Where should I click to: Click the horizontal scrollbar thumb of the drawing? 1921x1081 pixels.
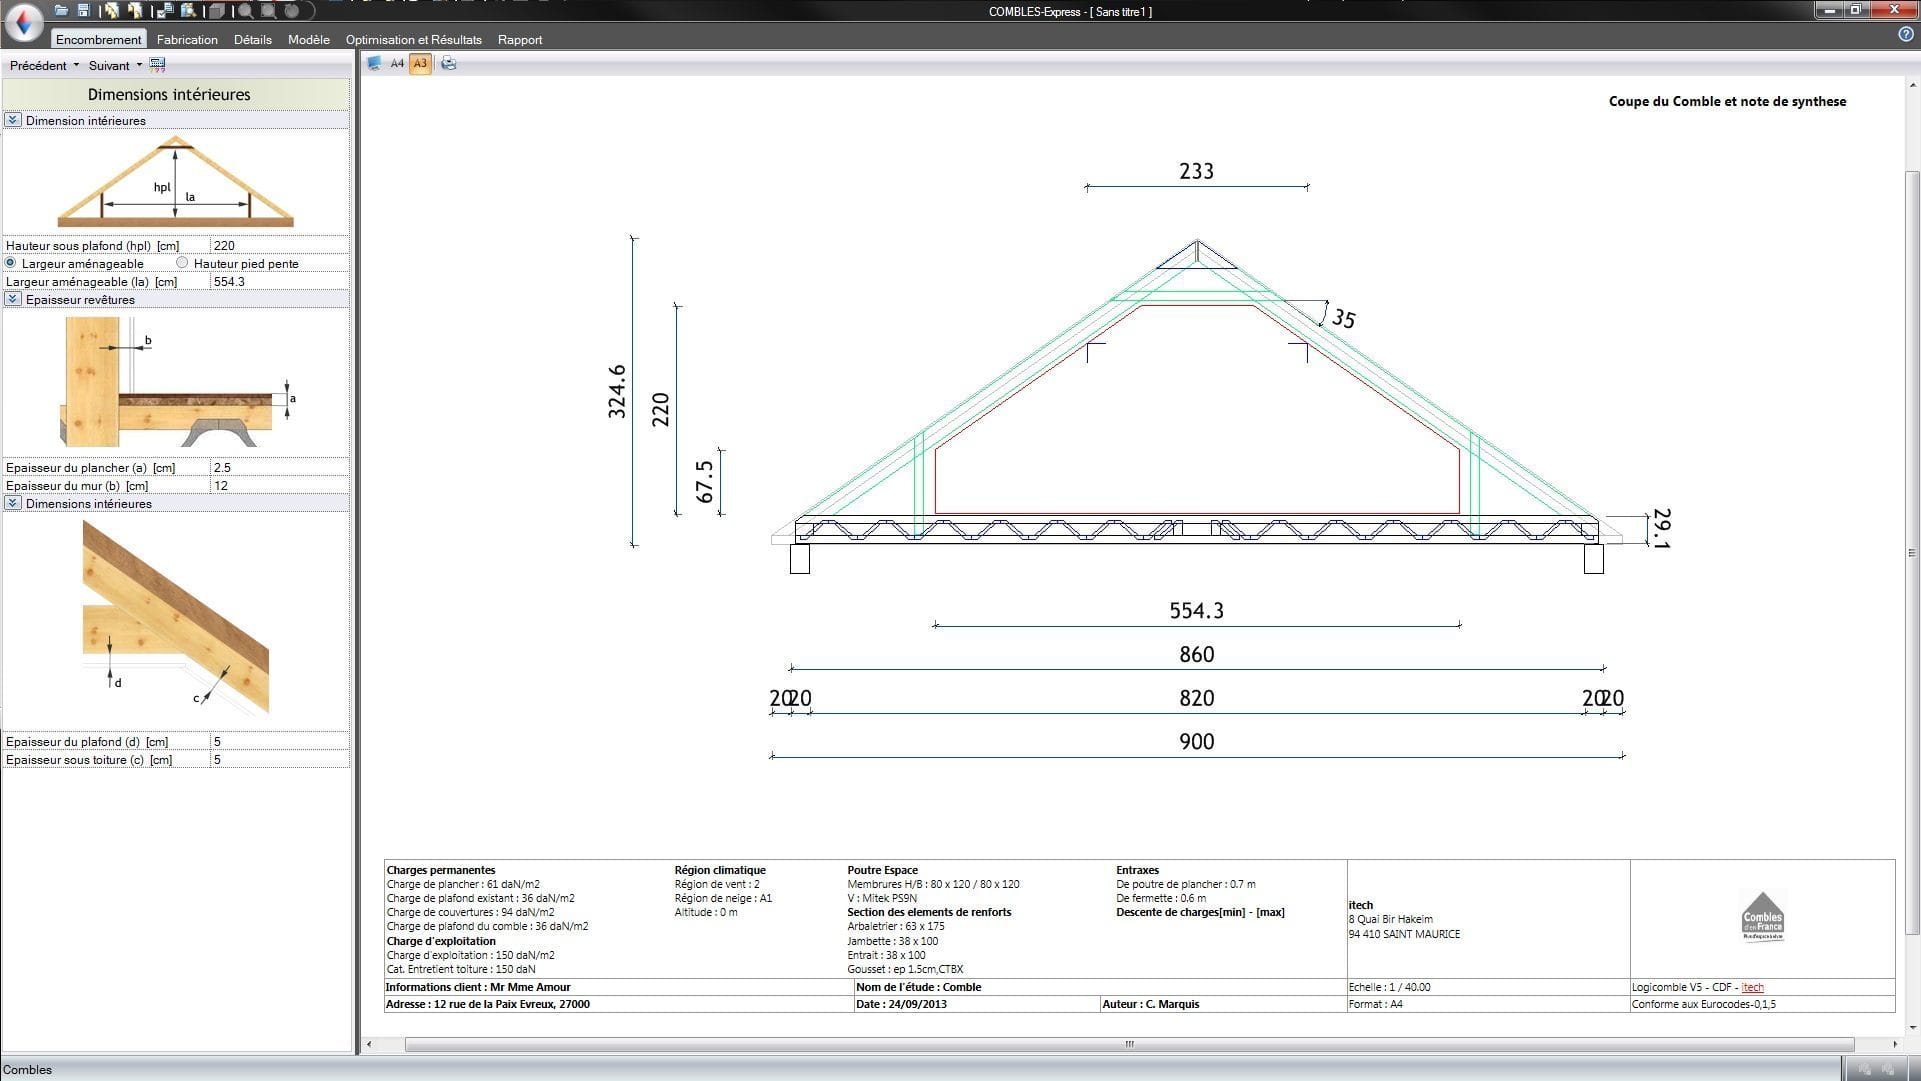(x=1129, y=1044)
